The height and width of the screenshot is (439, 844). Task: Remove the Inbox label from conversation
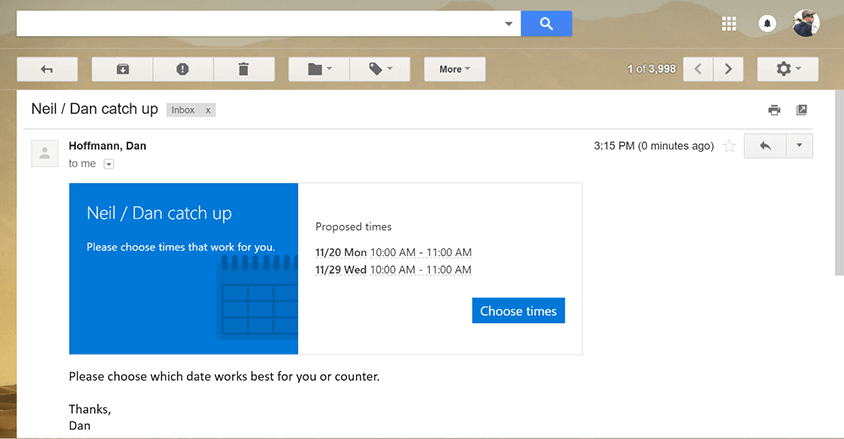[x=208, y=110]
